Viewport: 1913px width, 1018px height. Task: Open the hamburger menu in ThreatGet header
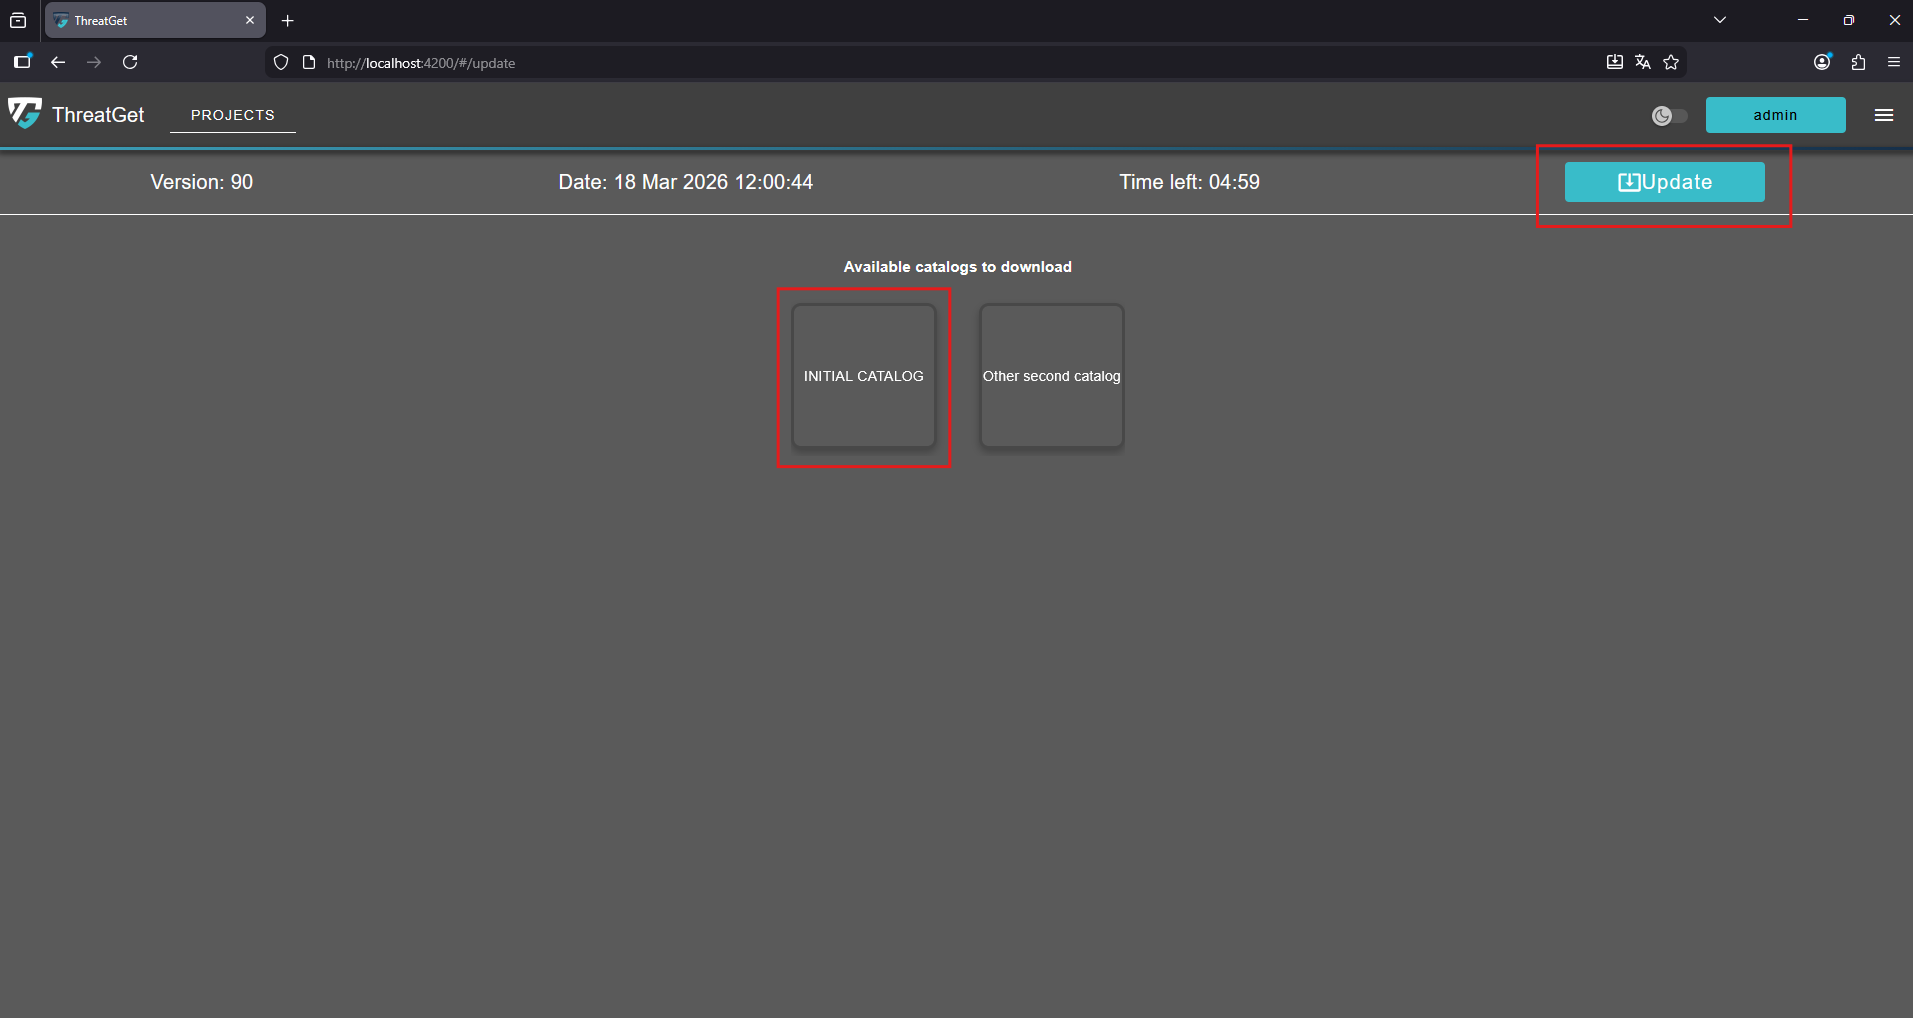pos(1883,115)
